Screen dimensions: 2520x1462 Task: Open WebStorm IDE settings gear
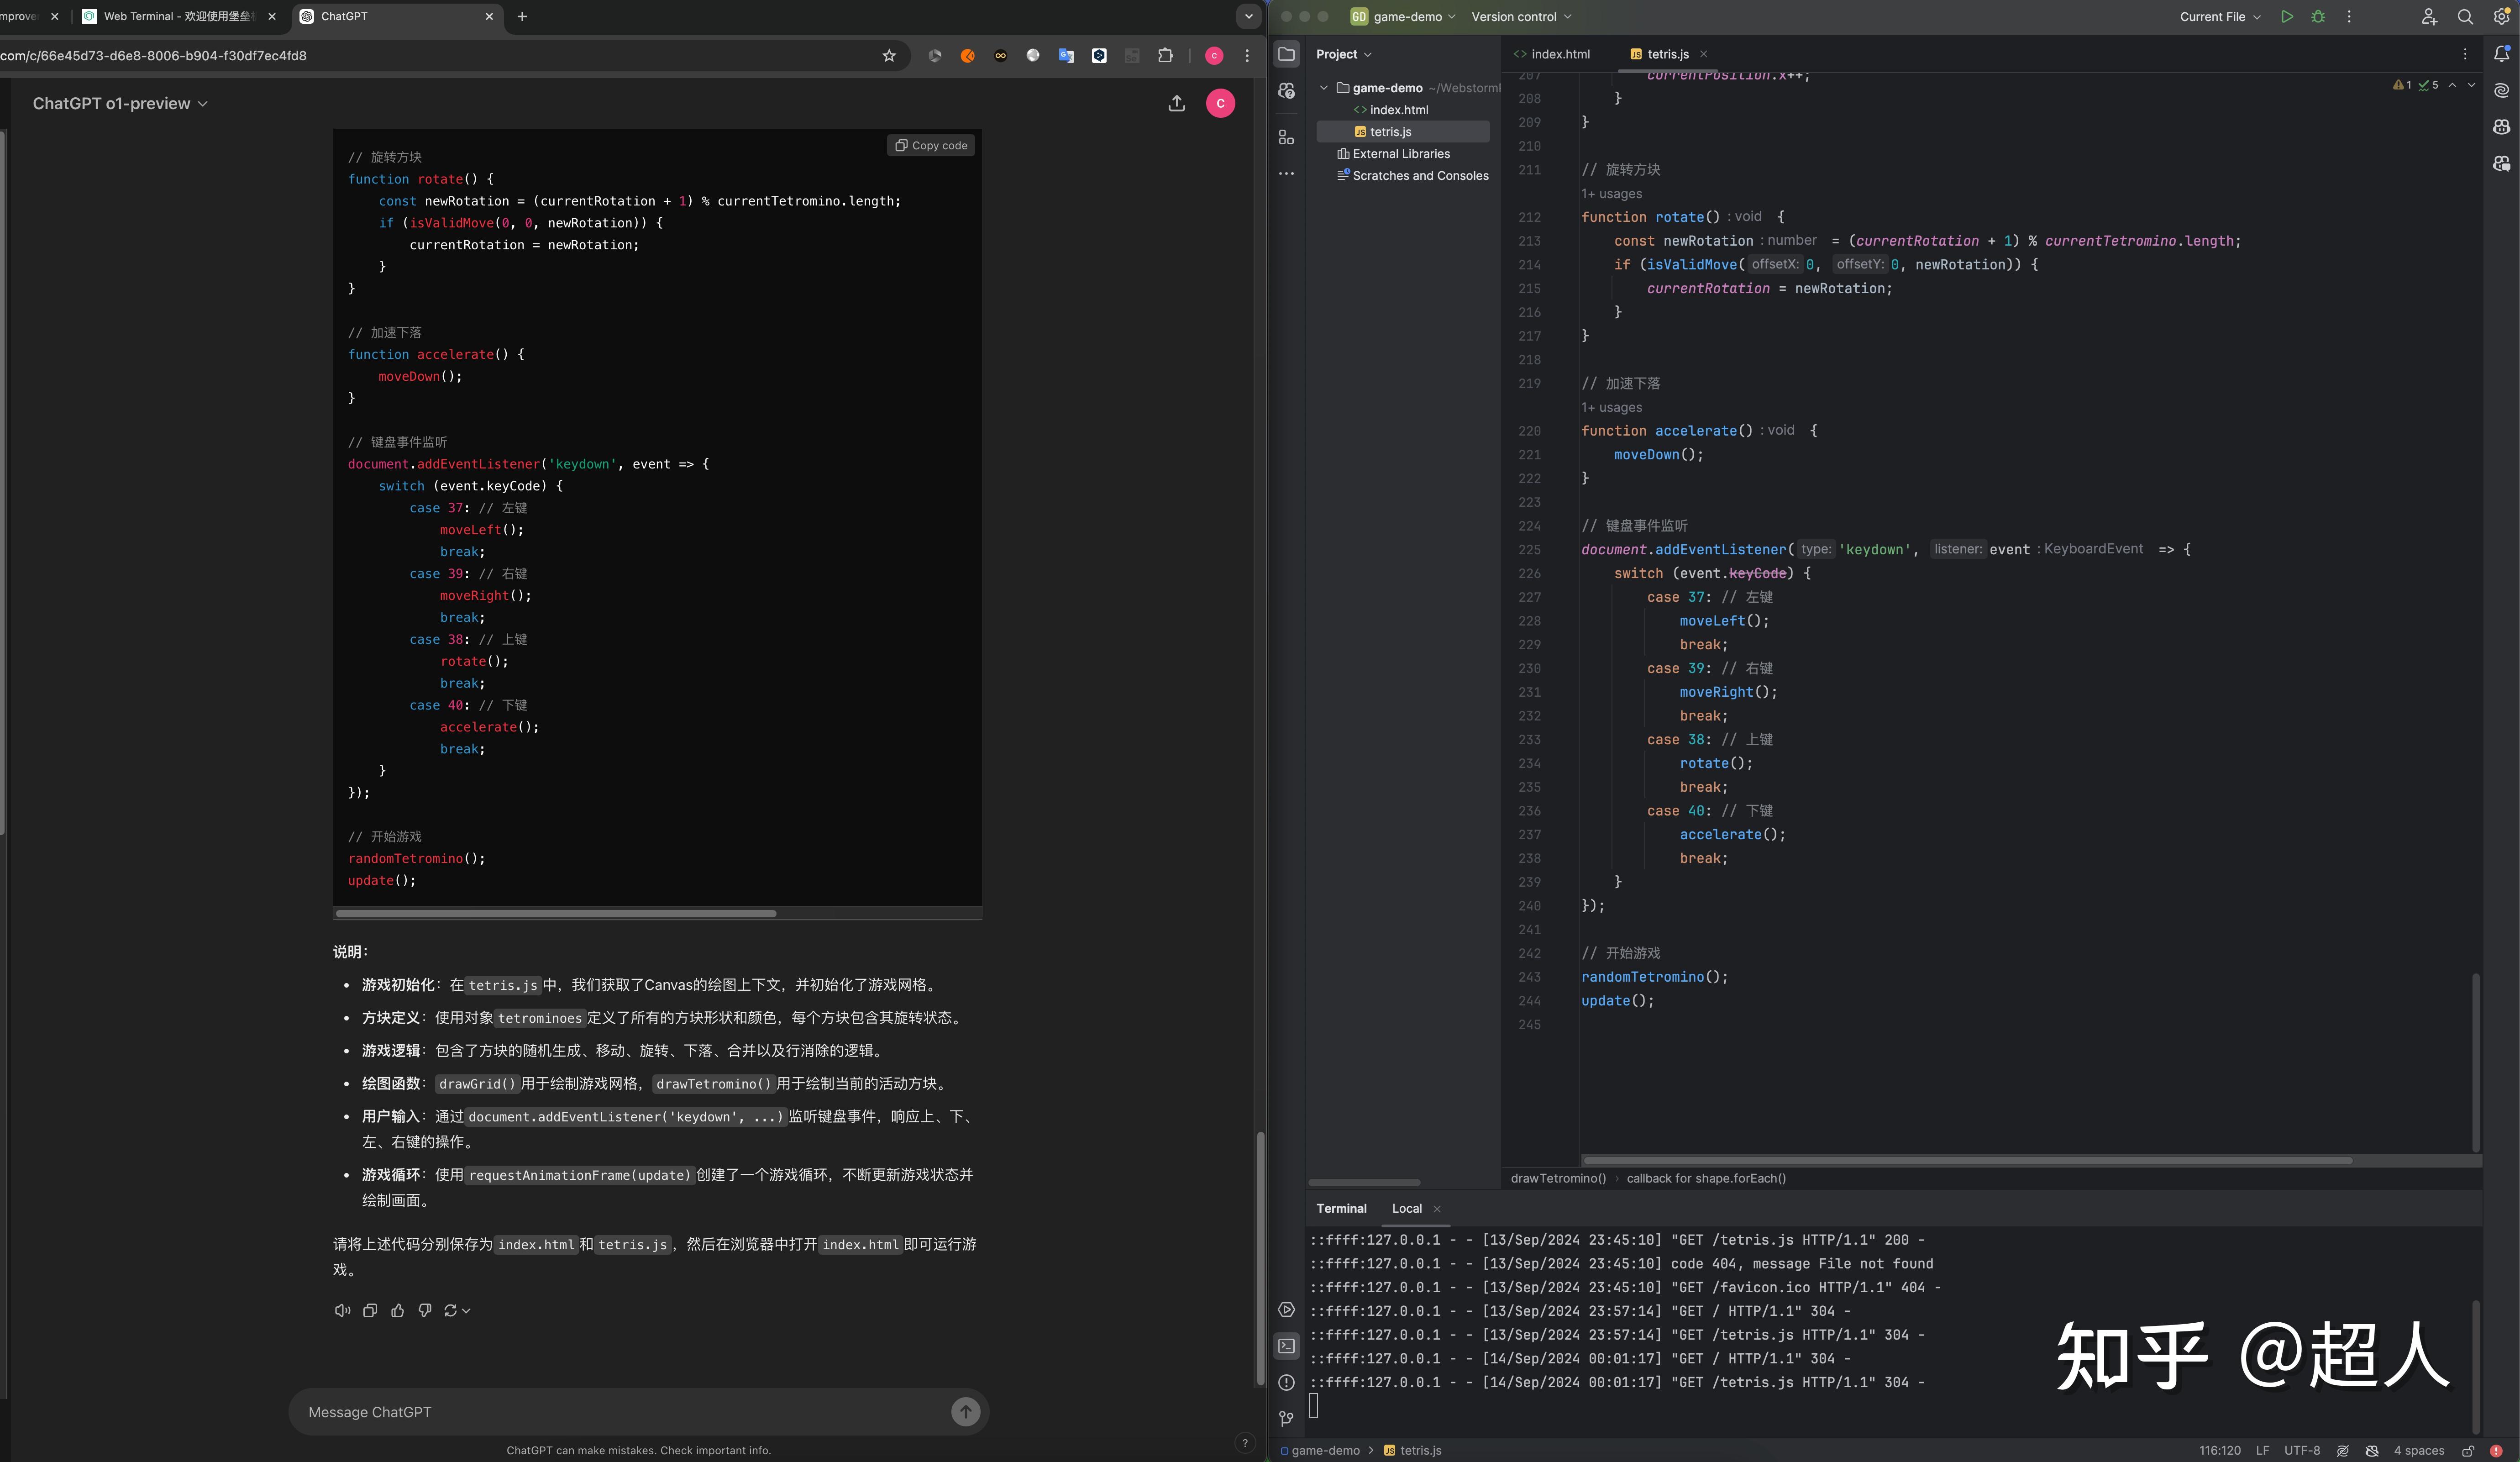[2501, 16]
